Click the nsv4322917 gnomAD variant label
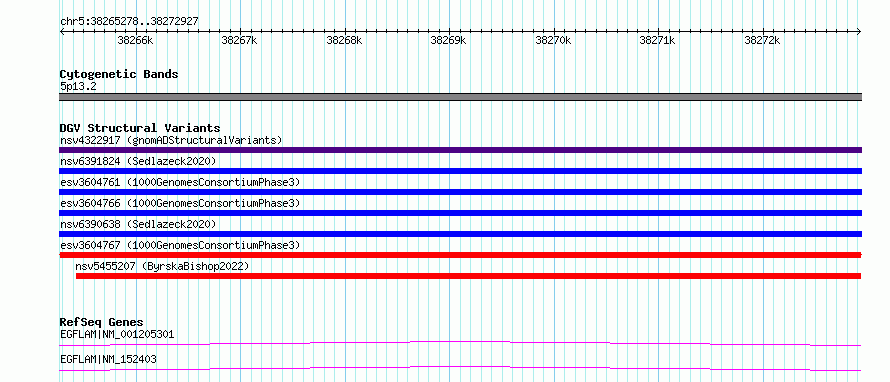 (171, 140)
